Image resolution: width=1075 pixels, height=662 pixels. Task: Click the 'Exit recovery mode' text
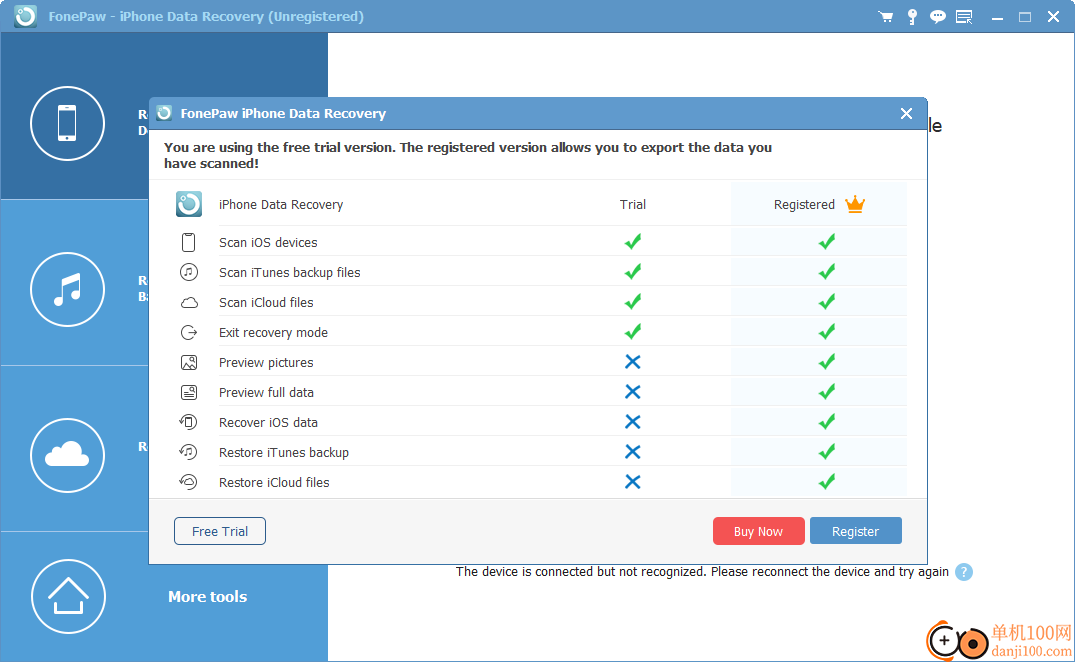tap(273, 333)
